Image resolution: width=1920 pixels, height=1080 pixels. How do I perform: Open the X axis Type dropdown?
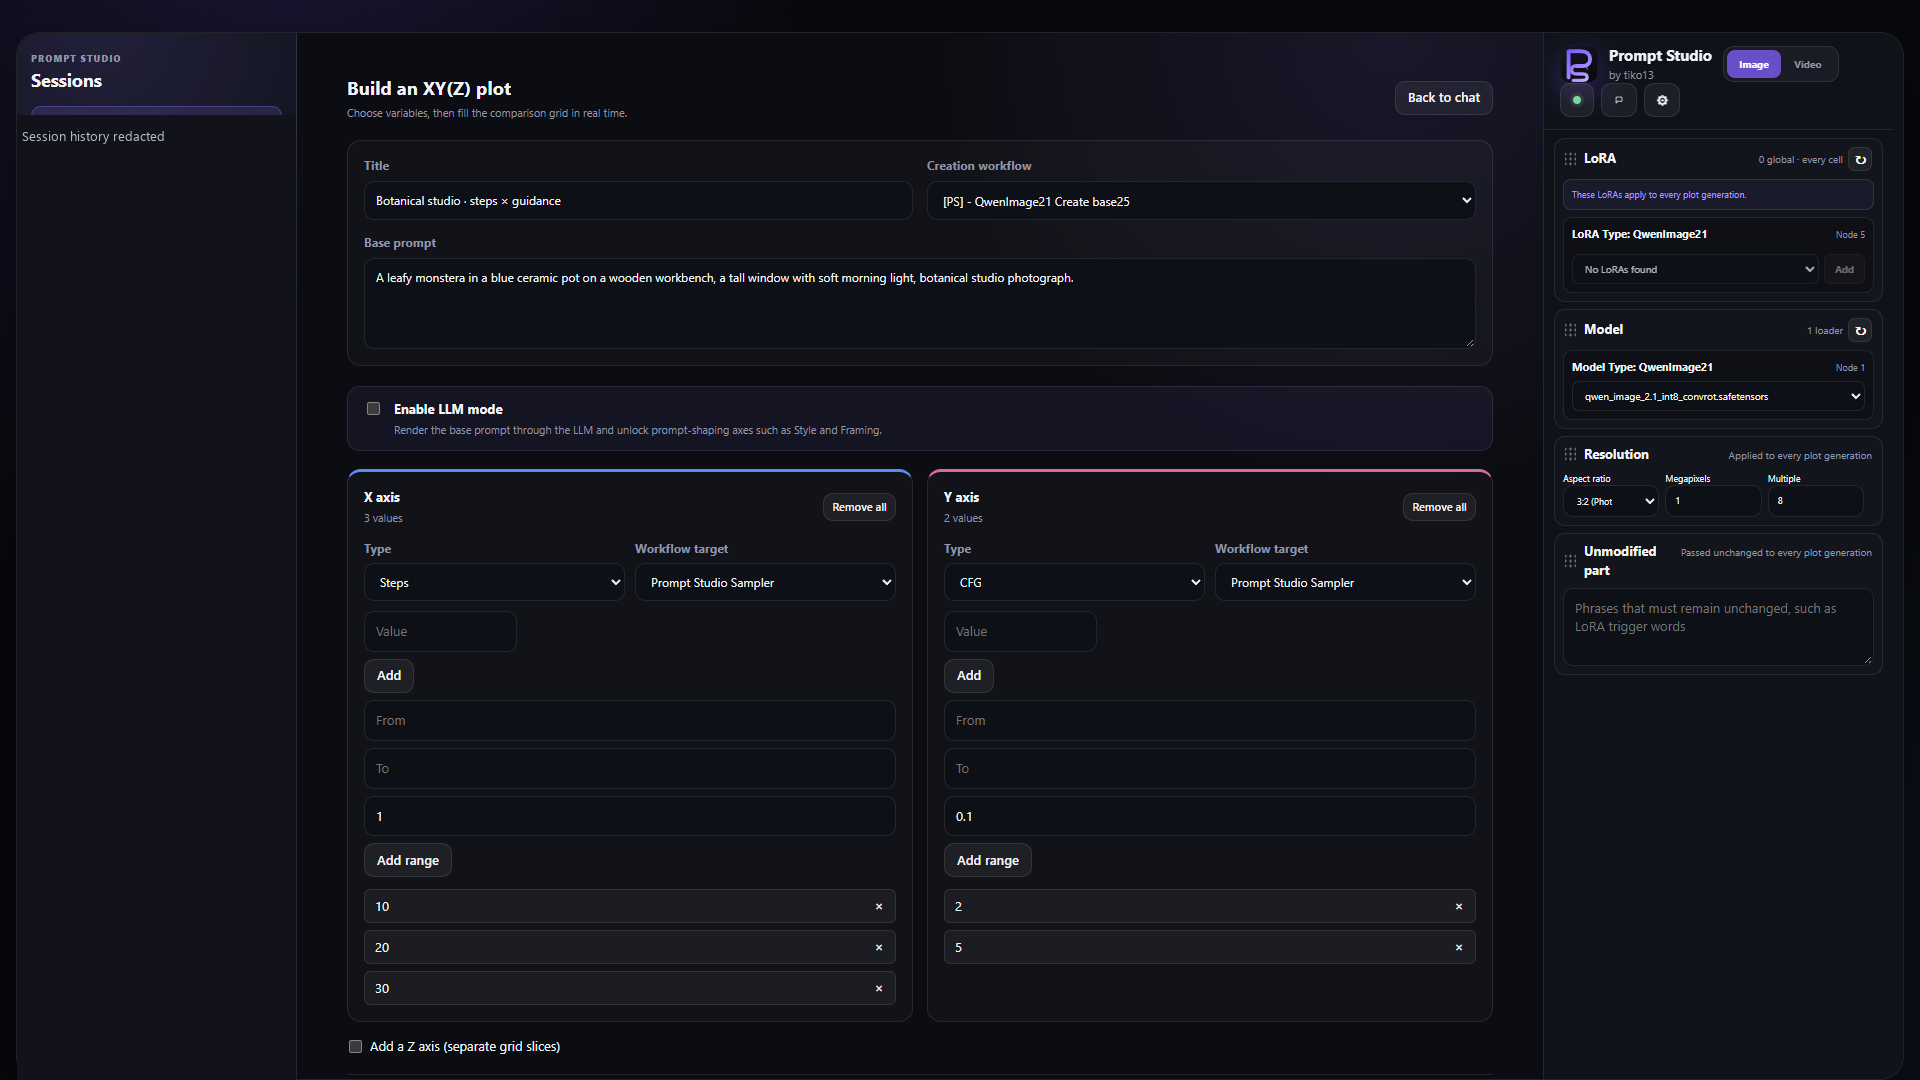pos(494,583)
